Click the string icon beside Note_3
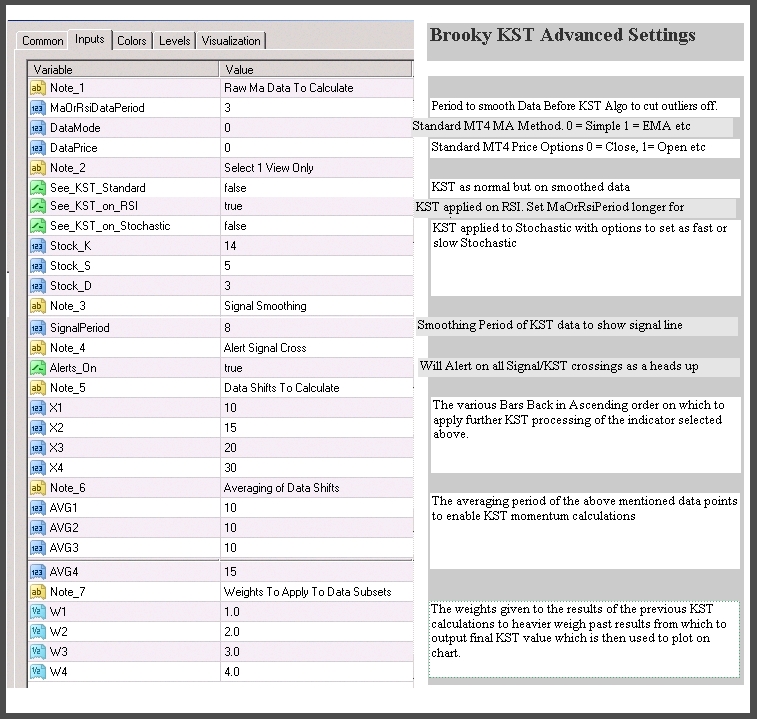This screenshot has width=757, height=719. [x=37, y=306]
